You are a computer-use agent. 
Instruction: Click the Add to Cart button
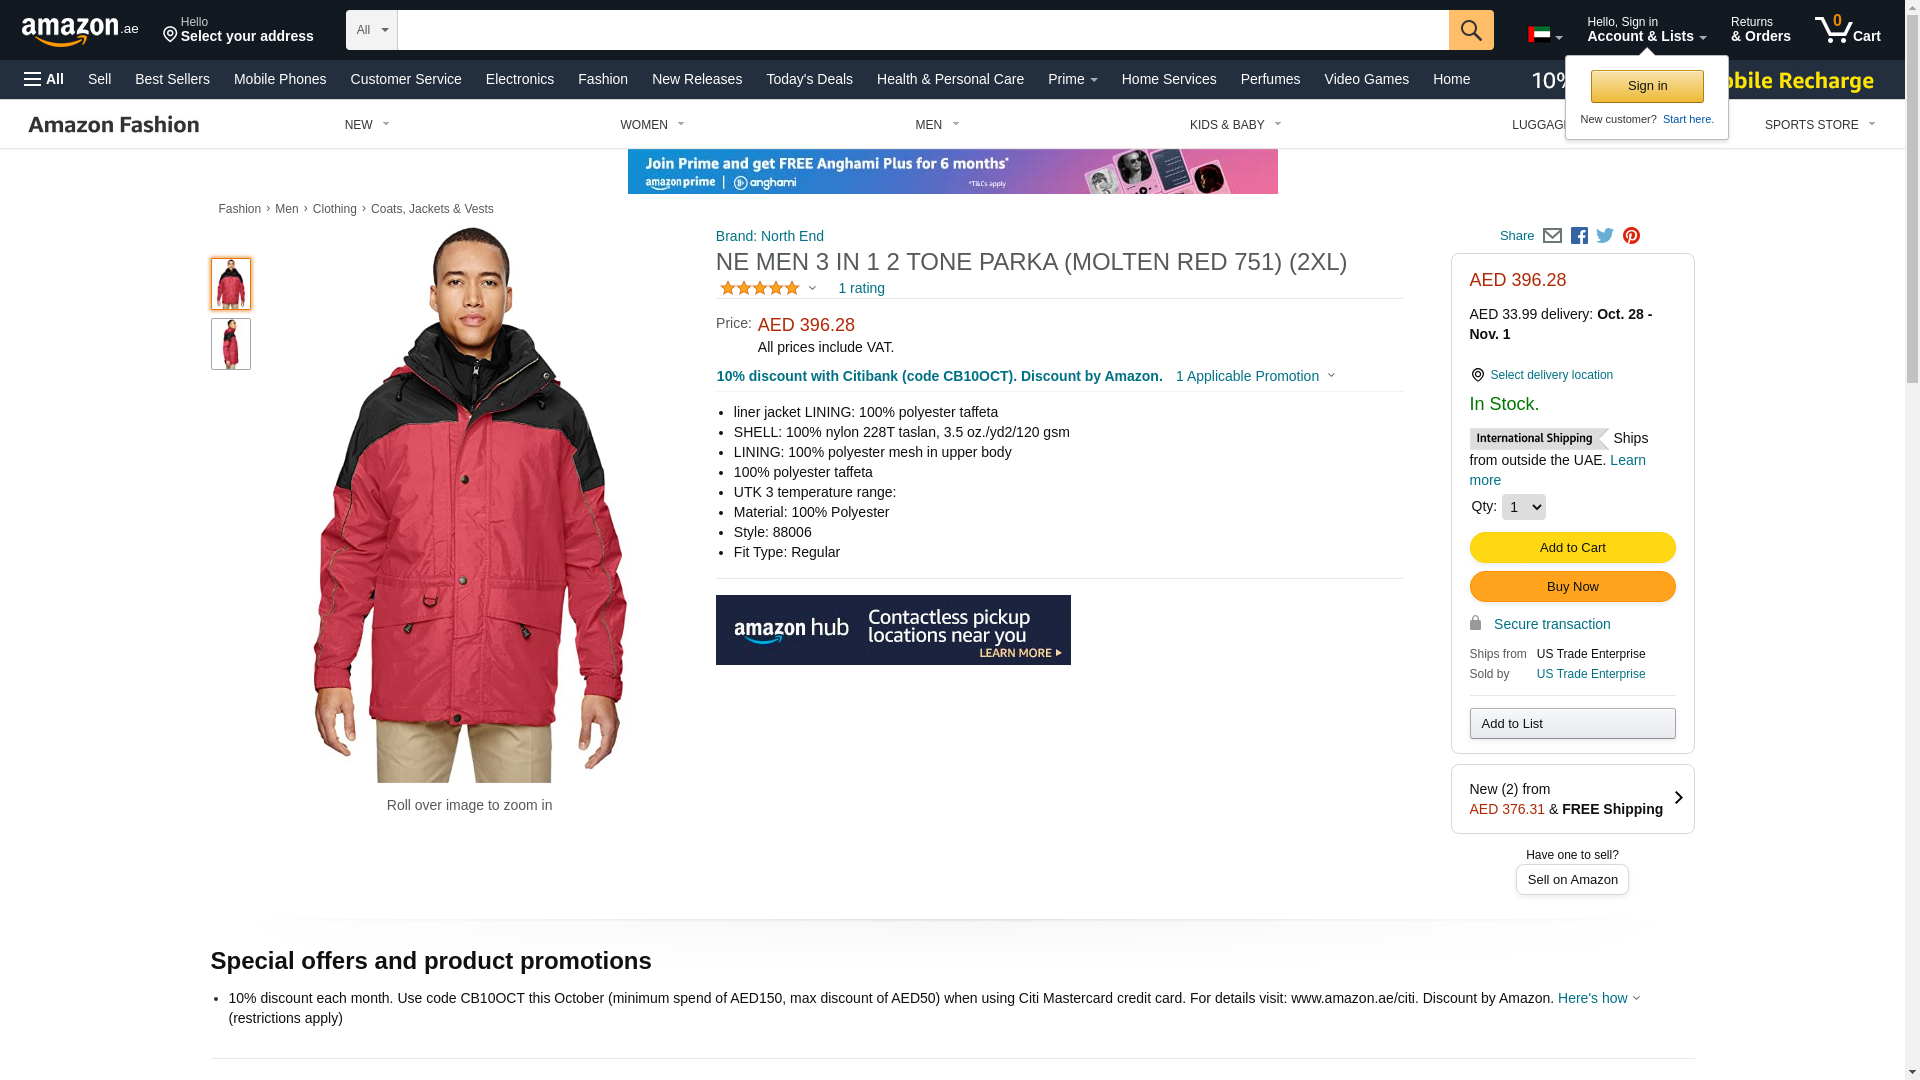pos(1572,547)
